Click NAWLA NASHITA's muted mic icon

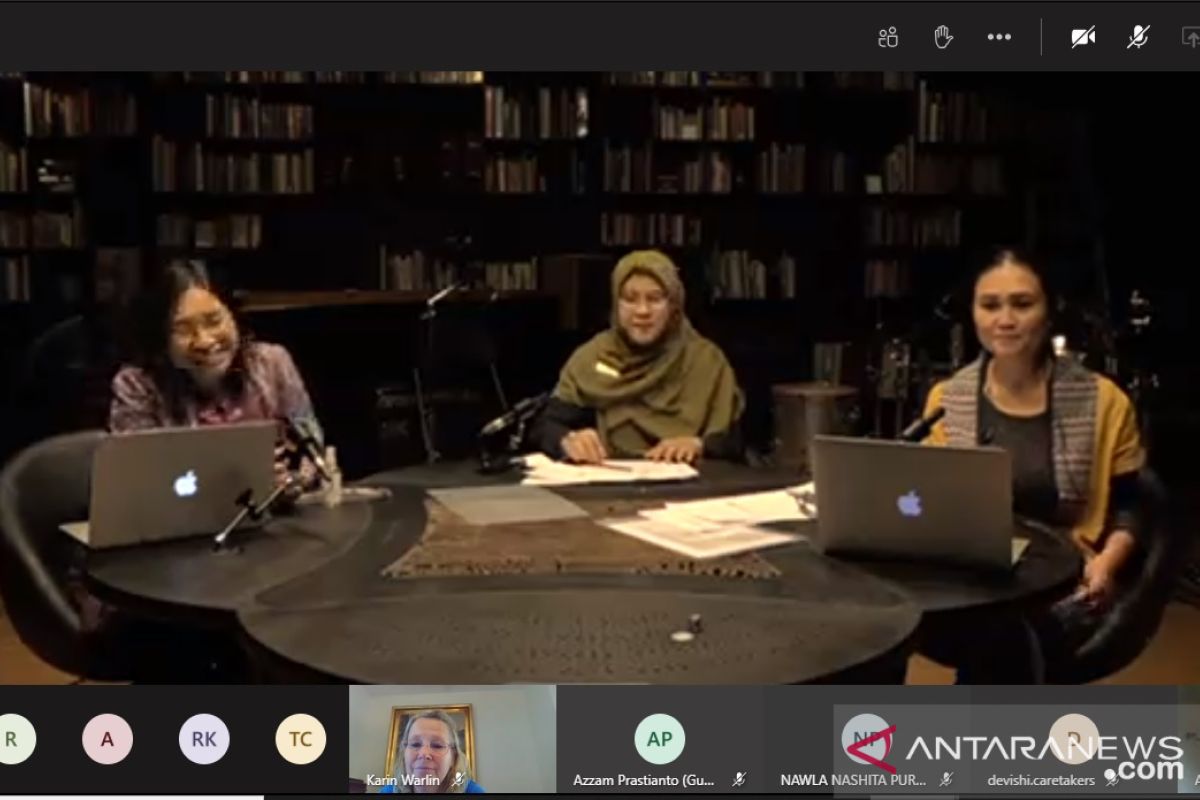[945, 779]
